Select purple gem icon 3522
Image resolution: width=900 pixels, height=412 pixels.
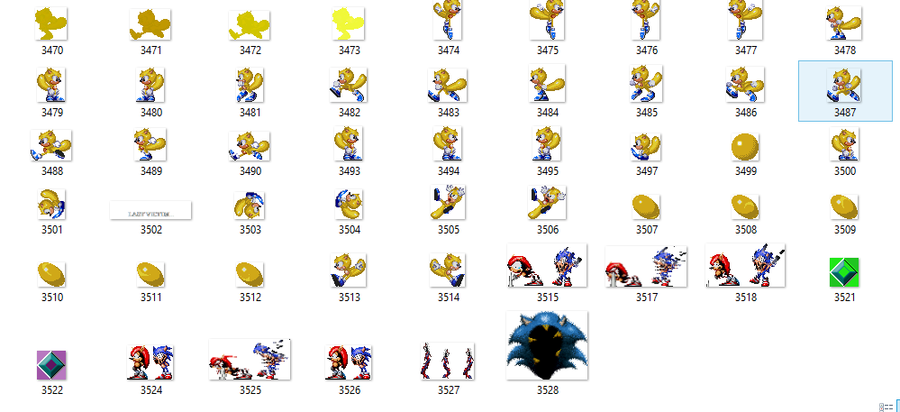[x=51, y=365]
